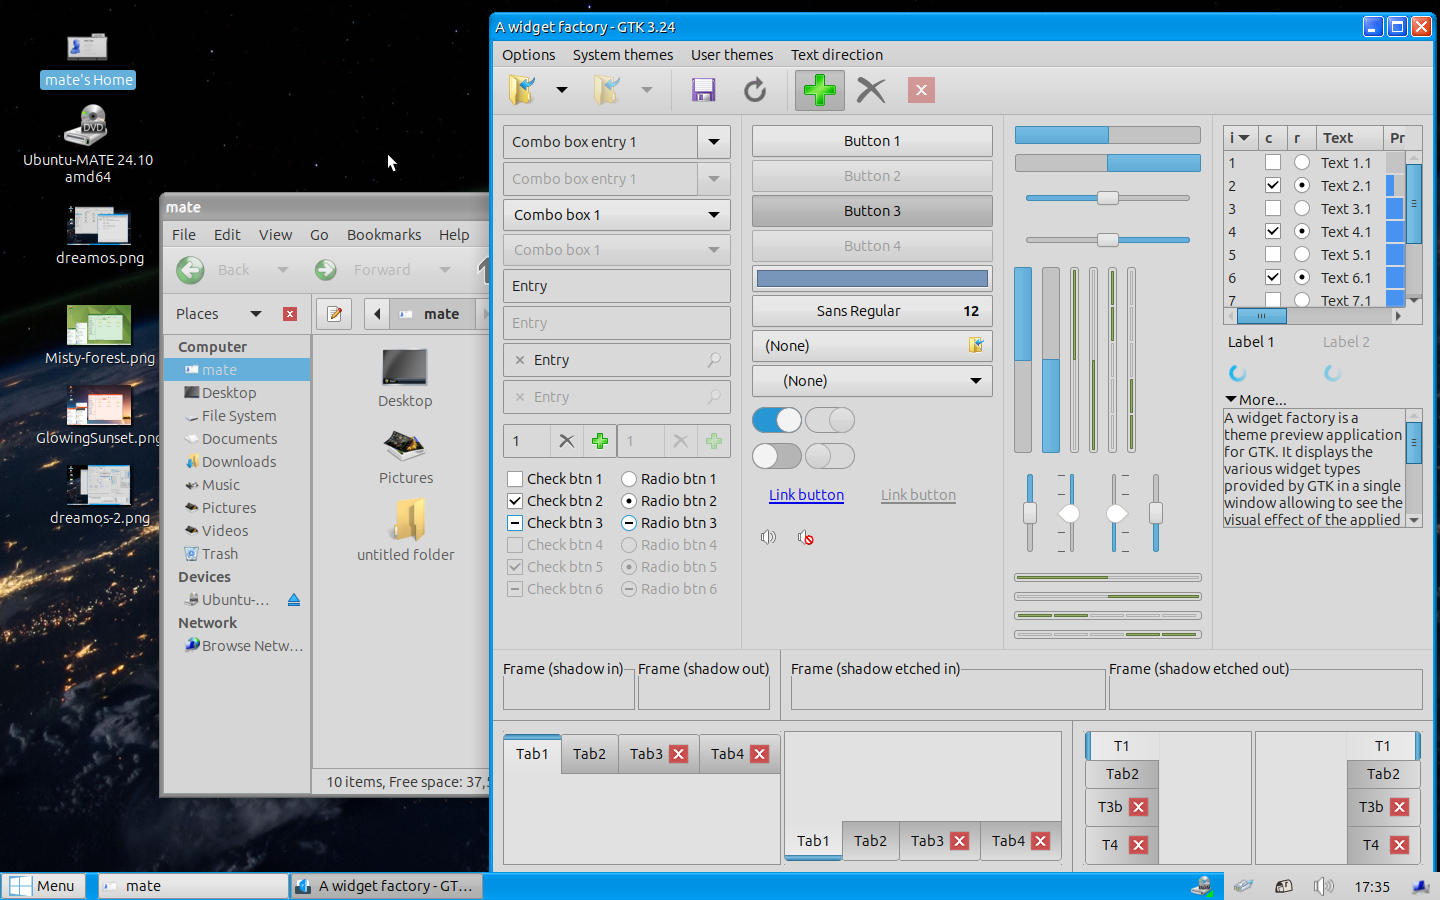Click the gray X remove toolbar icon
1440x900 pixels.
871,90
